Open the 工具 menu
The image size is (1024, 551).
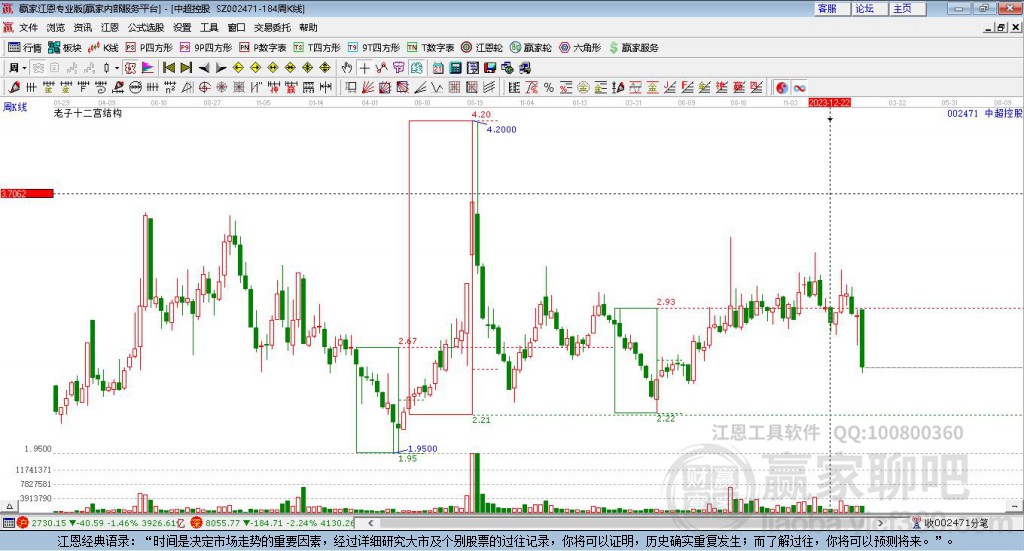(x=209, y=27)
